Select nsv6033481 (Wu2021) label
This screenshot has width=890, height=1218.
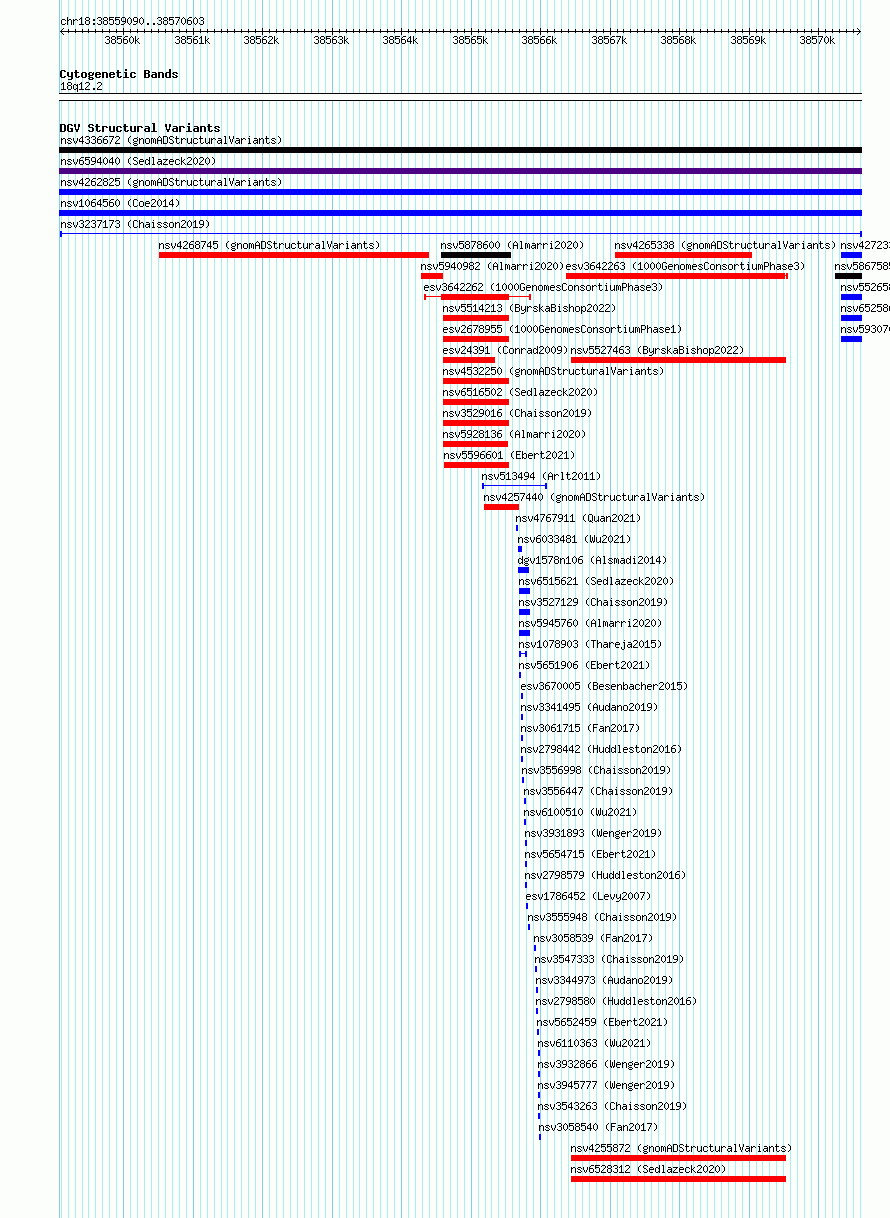coord(576,539)
